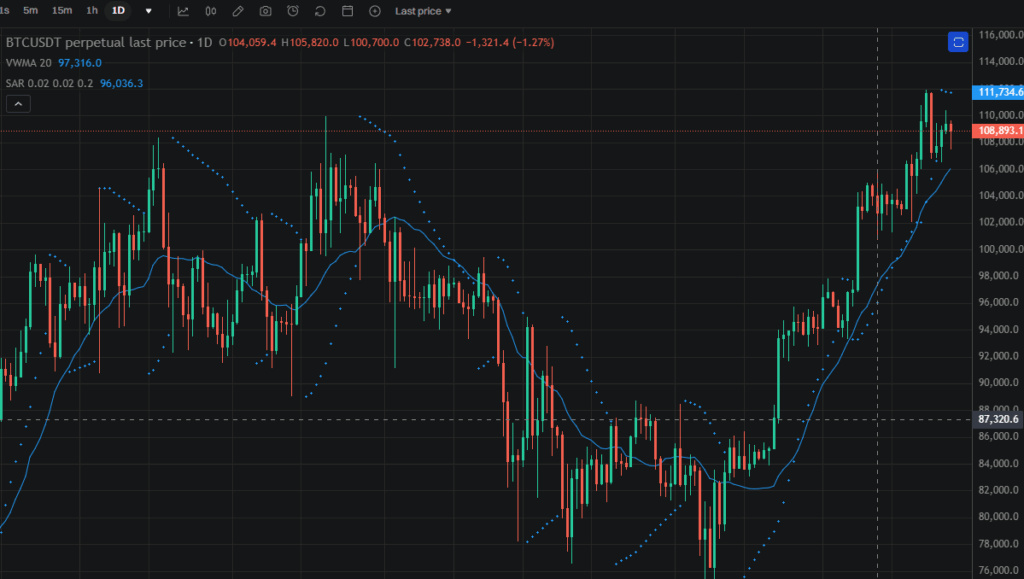This screenshot has width=1024, height=579.
Task: Switch to the 15m timeframe
Action: tap(62, 11)
